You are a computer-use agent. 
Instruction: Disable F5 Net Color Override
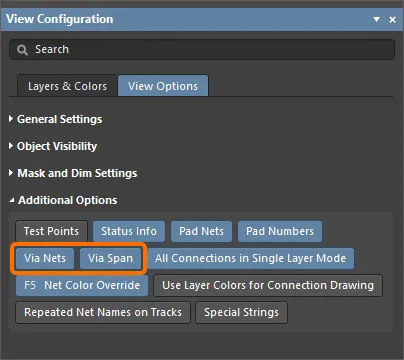point(82,285)
